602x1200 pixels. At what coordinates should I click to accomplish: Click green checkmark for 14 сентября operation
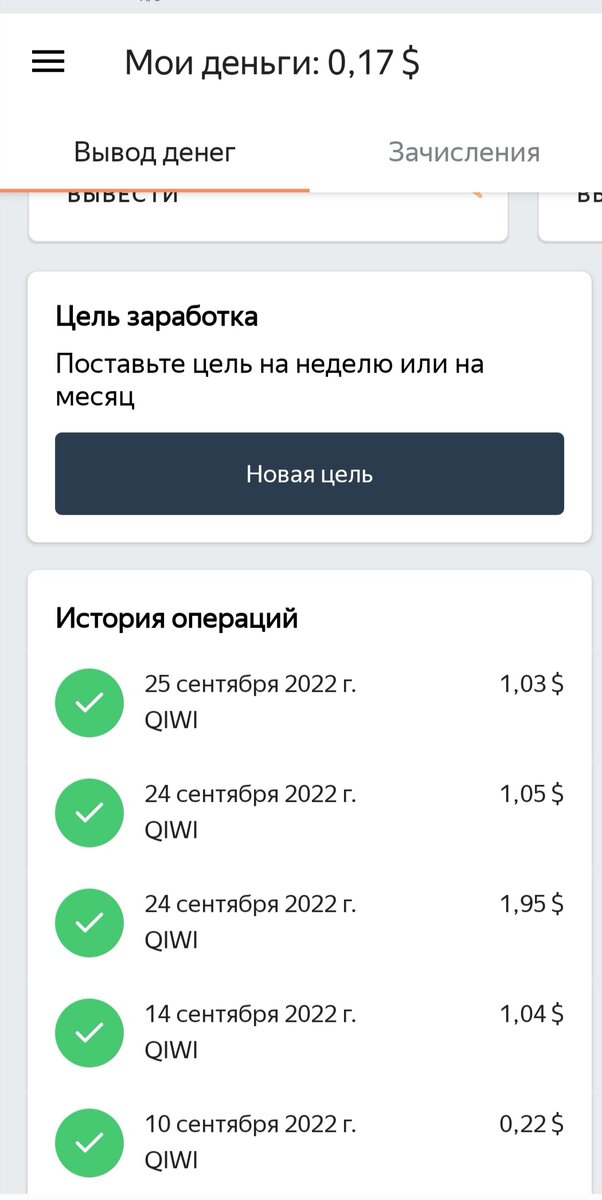[89, 1033]
